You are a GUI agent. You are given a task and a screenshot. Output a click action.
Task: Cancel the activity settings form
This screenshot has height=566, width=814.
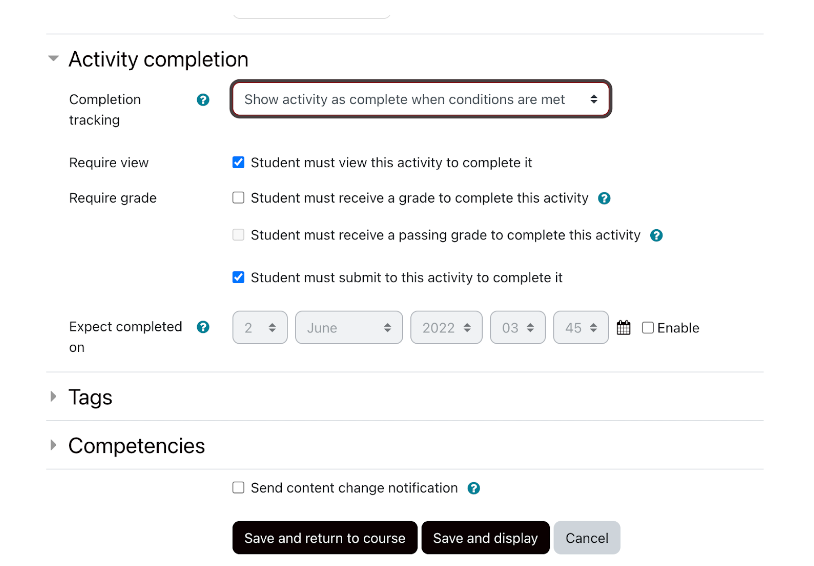[x=587, y=538]
